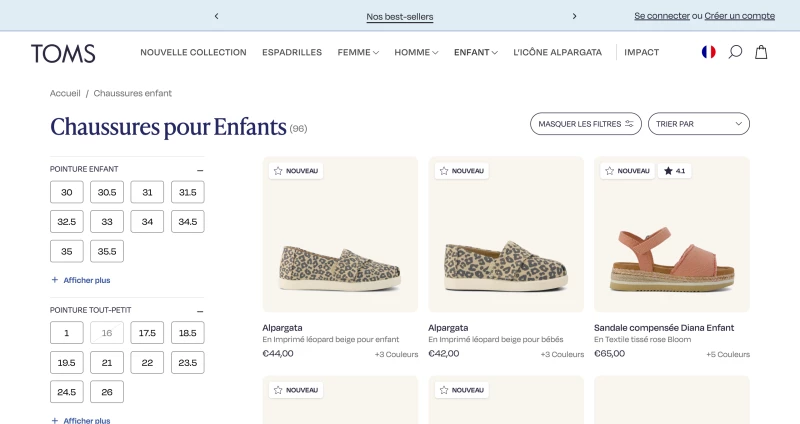
Task: Select child size 35.5
Action: [x=107, y=252]
